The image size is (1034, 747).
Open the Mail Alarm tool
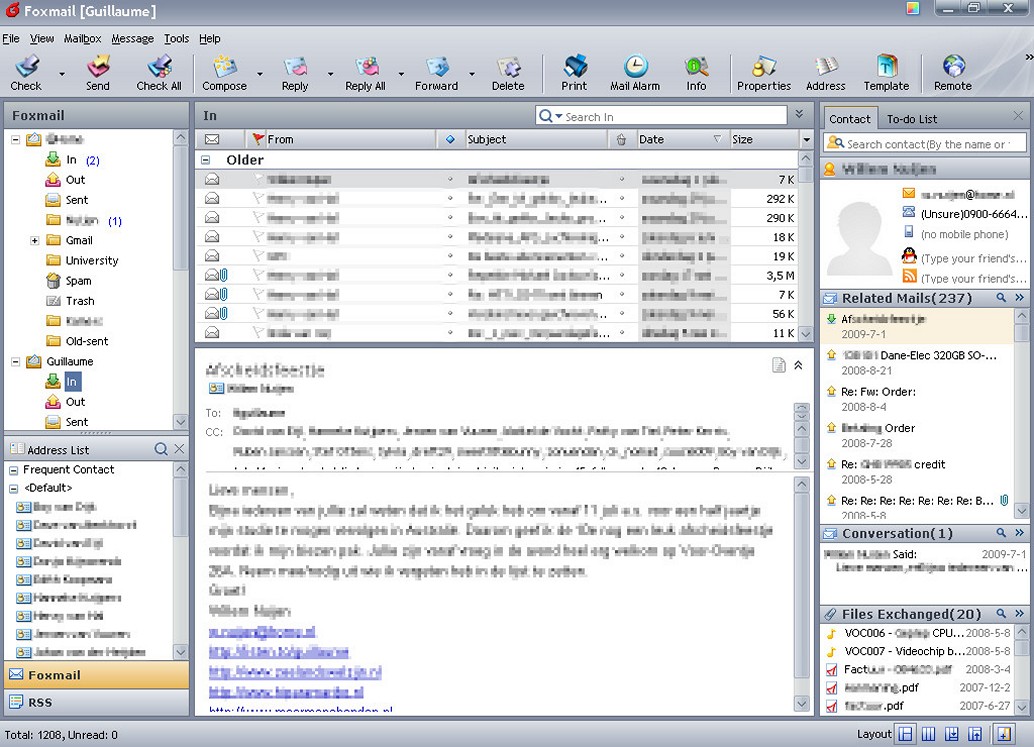635,73
